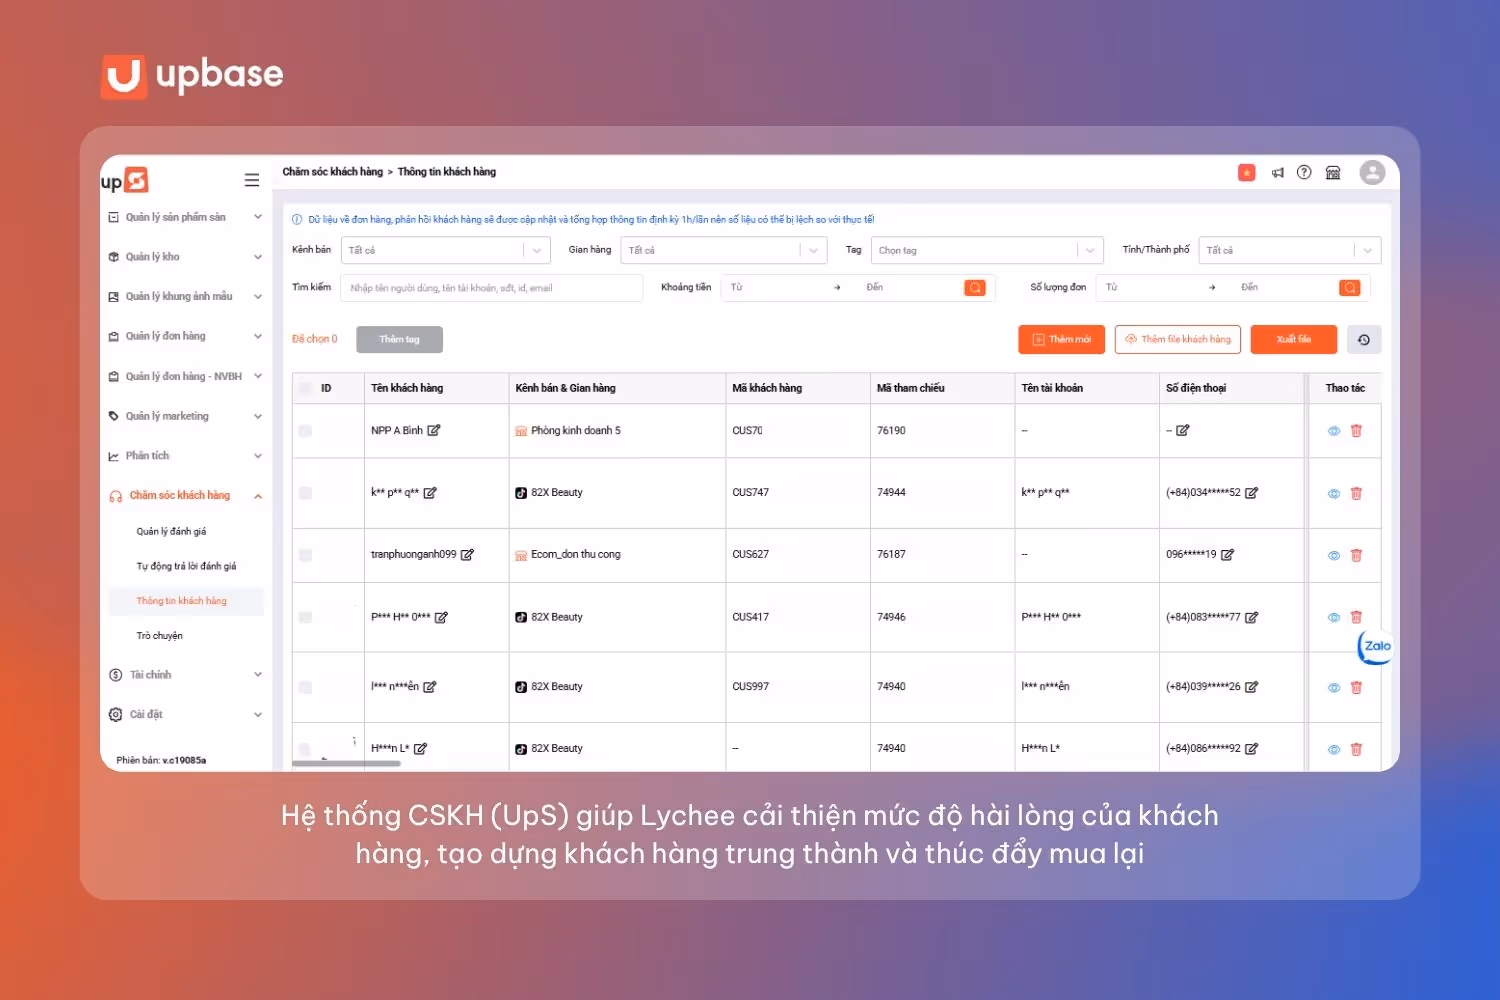The width and height of the screenshot is (1500, 1000).
Task: Click the Khoảng tiền orange search icon
Action: coord(975,288)
